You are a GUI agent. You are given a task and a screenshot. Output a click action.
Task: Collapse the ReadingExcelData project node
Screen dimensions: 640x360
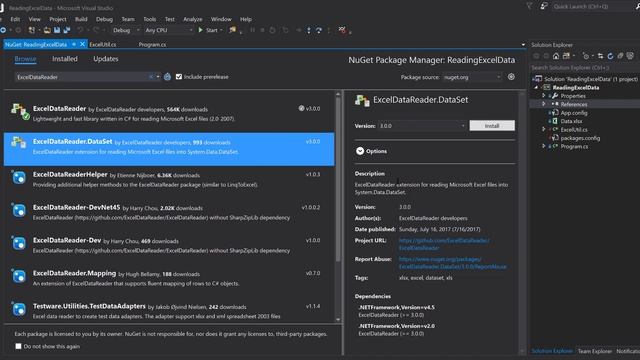(x=536, y=87)
